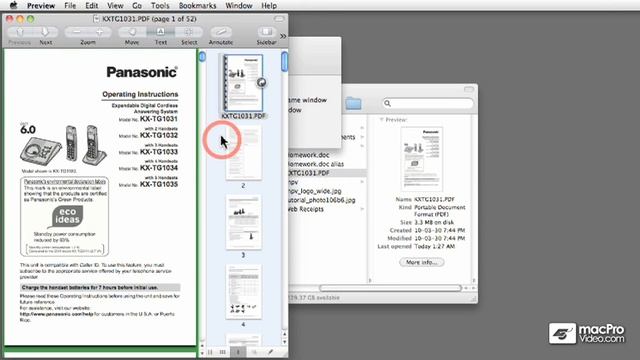Toggle the Sidebar button in toolbar

point(267,32)
